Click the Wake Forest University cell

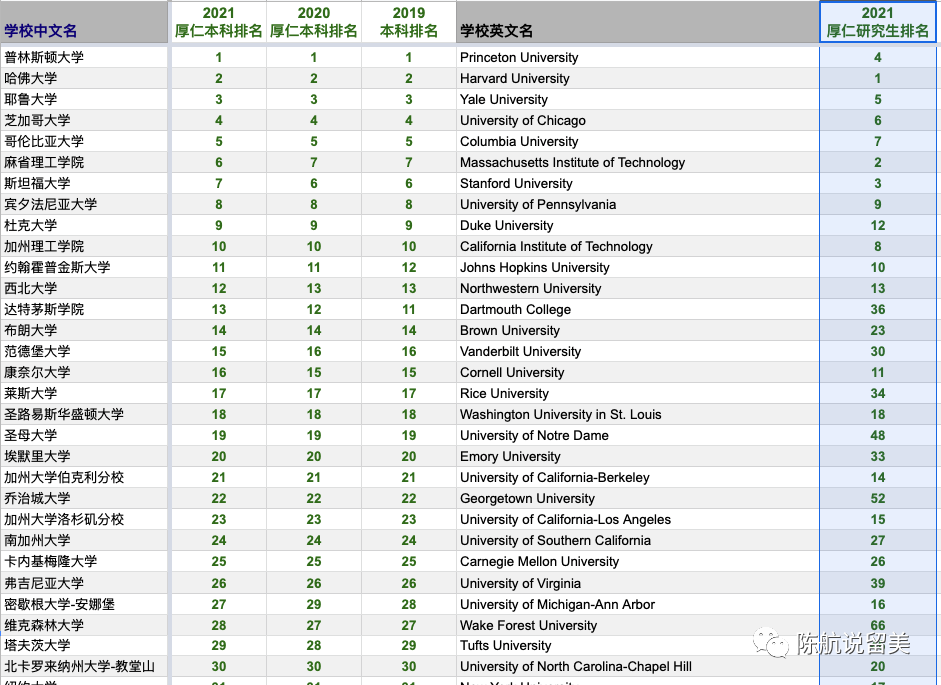[x=528, y=625]
